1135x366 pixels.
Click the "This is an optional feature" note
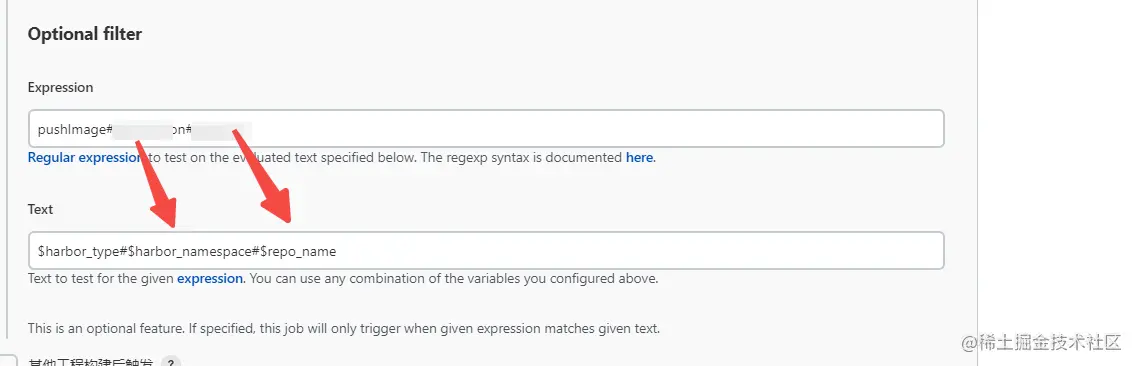pos(344,328)
